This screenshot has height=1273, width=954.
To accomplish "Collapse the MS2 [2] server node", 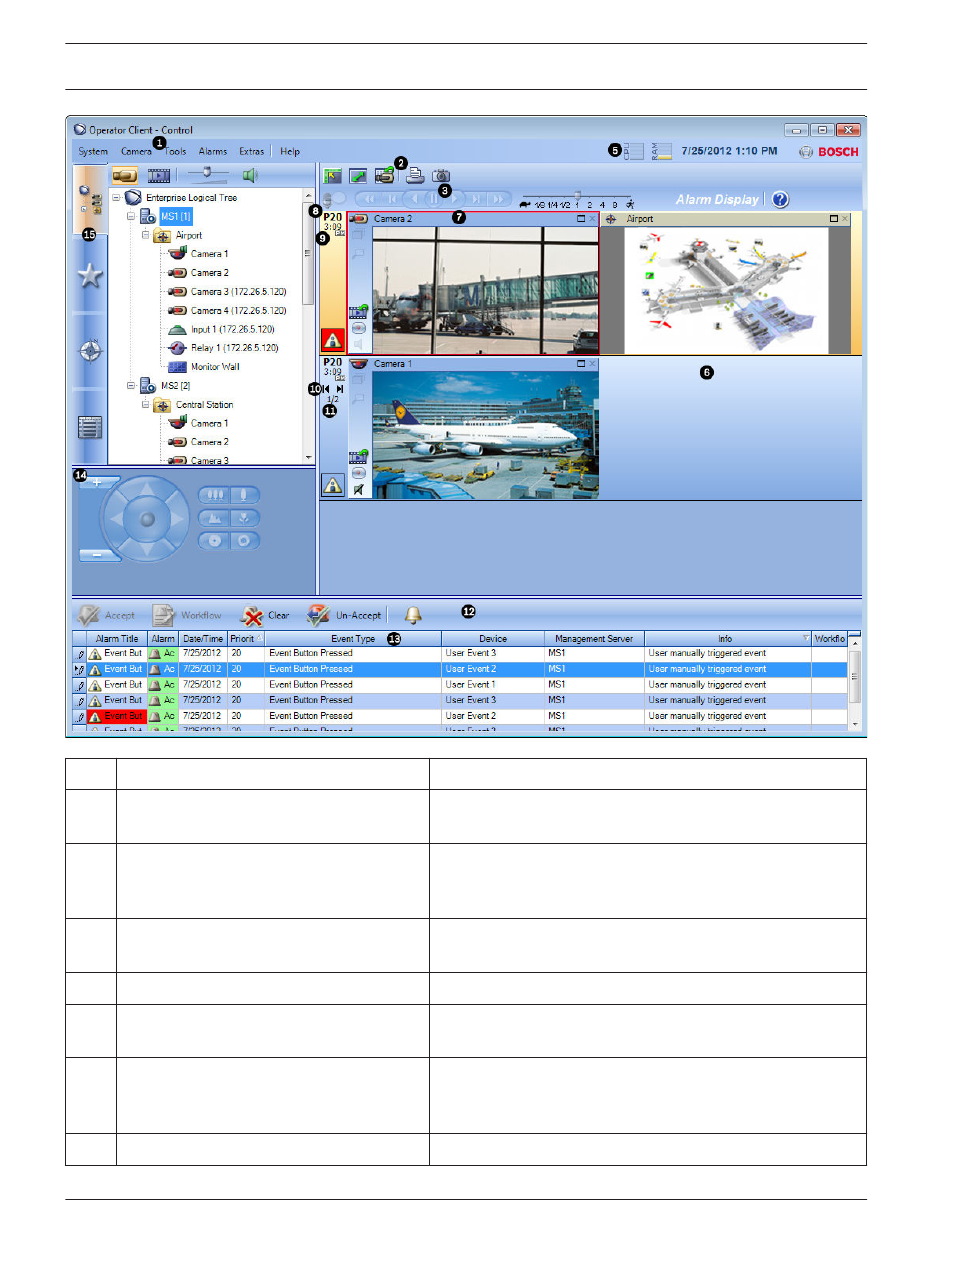I will point(131,385).
